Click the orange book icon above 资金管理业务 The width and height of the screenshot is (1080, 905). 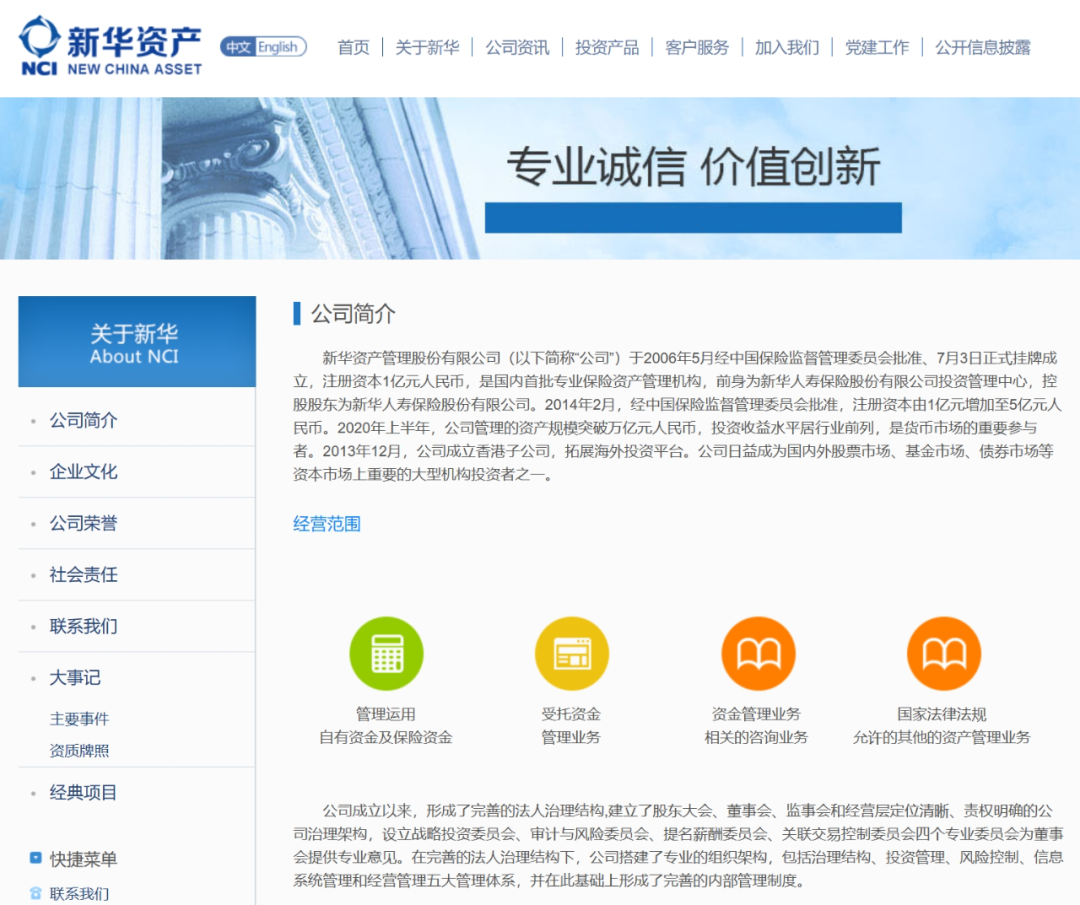coord(758,654)
